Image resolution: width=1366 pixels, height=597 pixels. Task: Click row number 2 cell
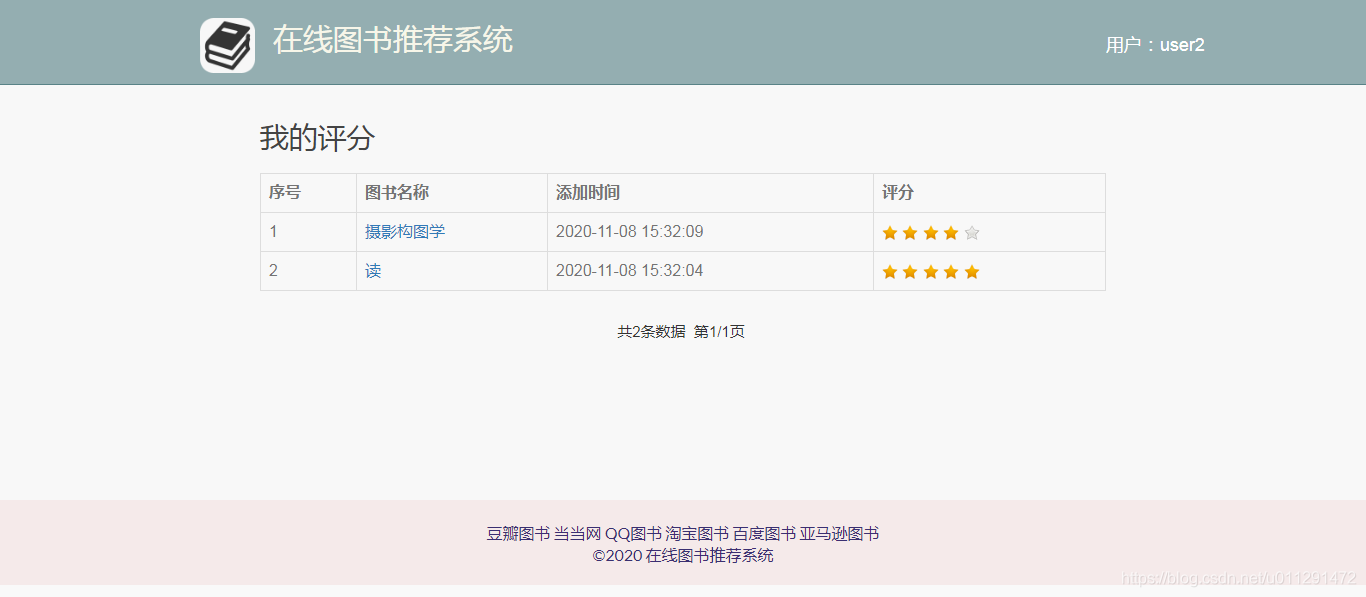308,271
